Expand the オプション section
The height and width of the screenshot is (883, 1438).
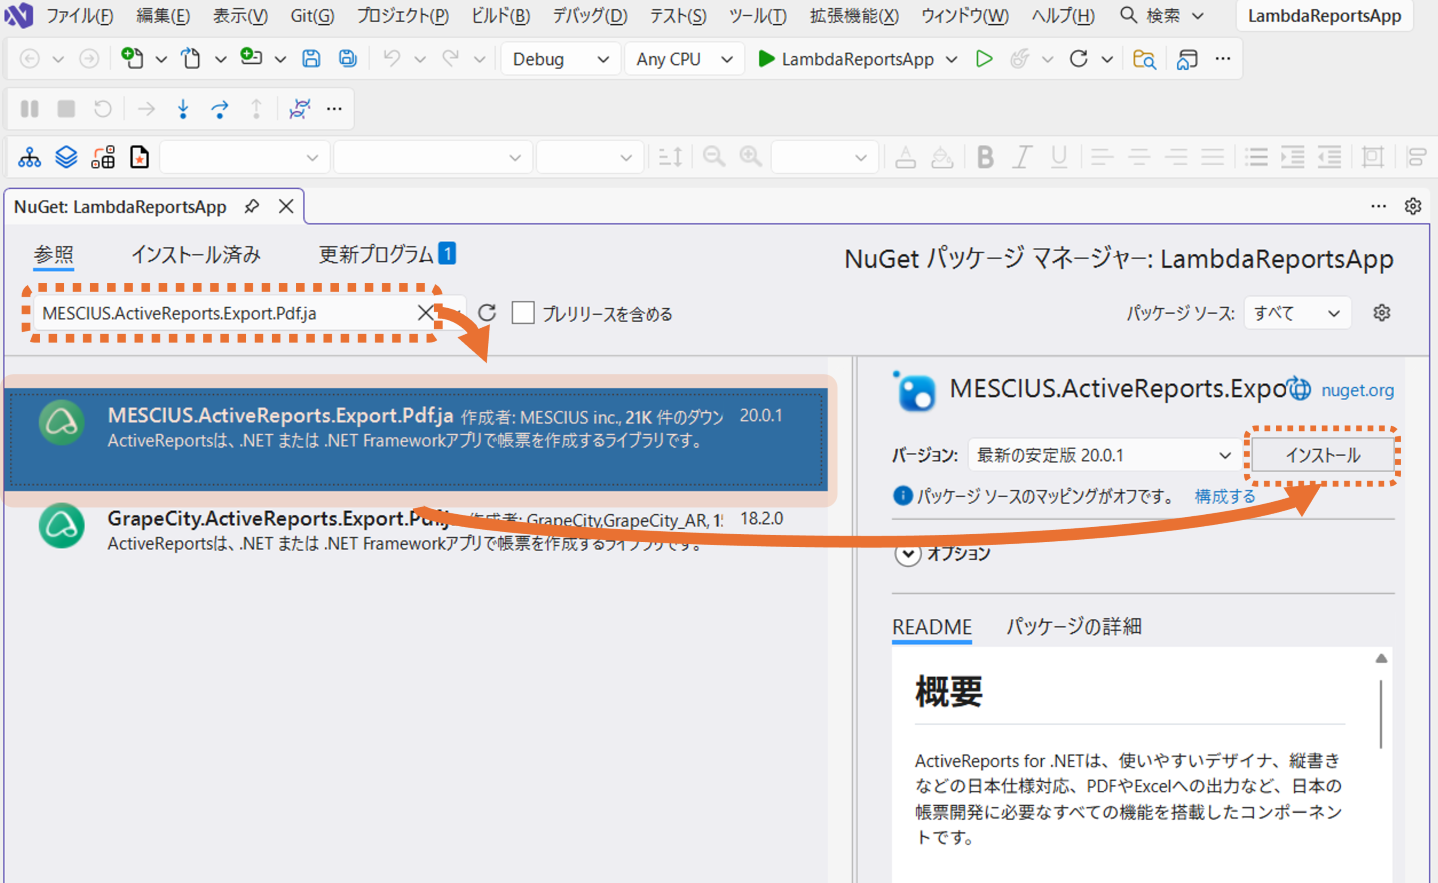point(908,554)
